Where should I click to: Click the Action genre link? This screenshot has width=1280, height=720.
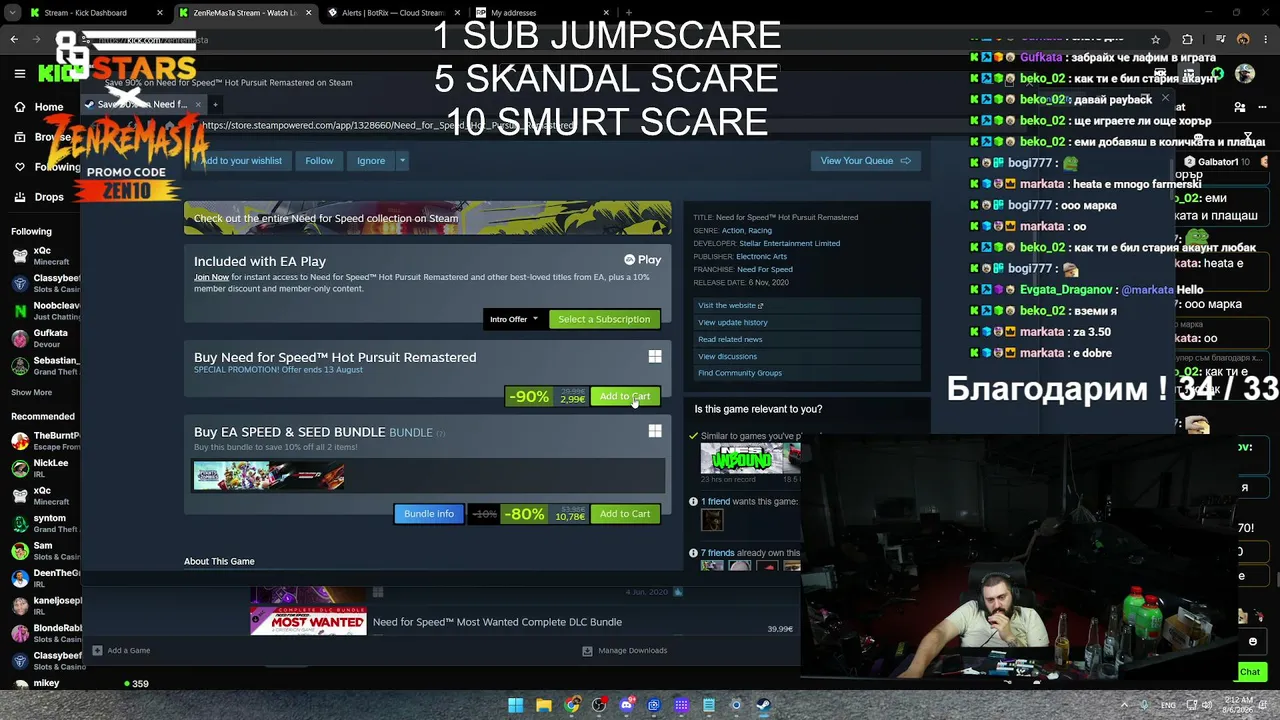[x=733, y=231]
